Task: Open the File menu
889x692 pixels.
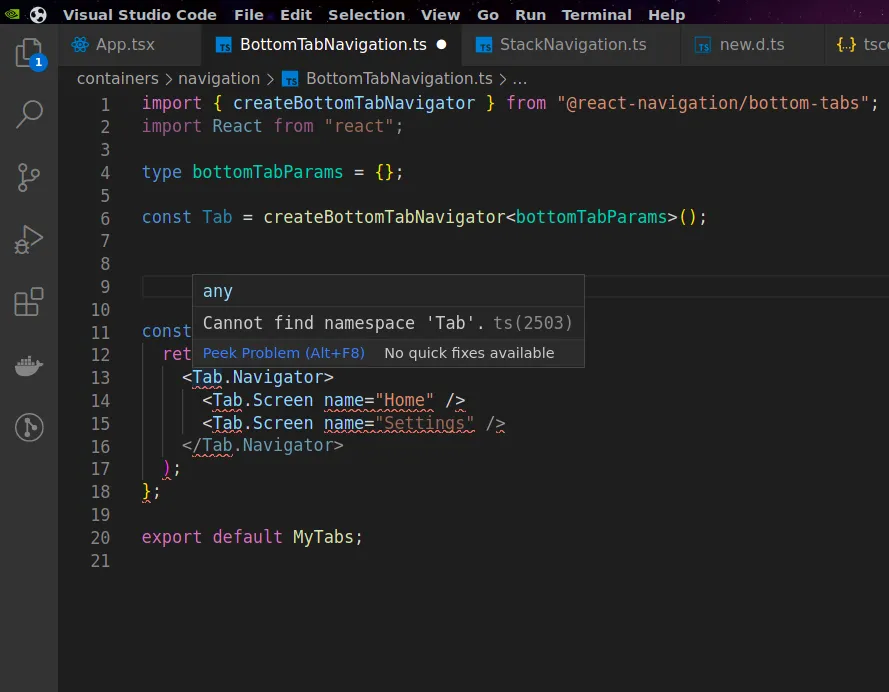Action: coord(249,15)
